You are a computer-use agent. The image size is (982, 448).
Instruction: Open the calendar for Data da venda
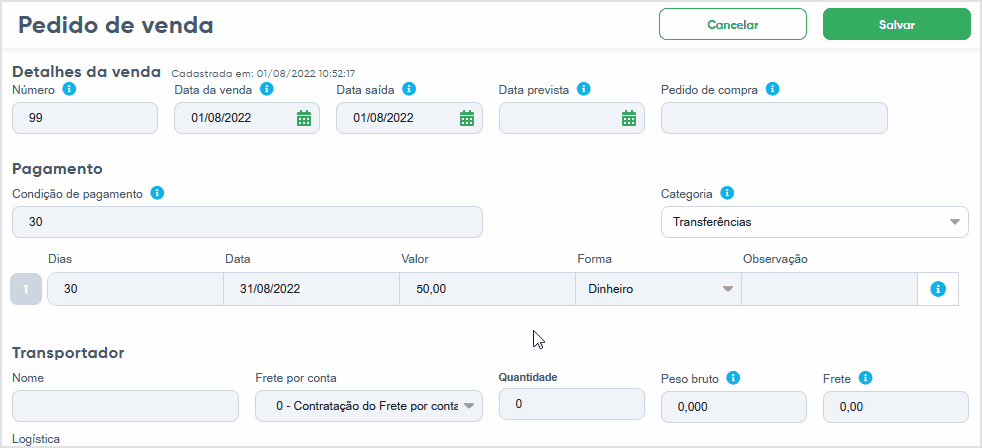pos(304,118)
